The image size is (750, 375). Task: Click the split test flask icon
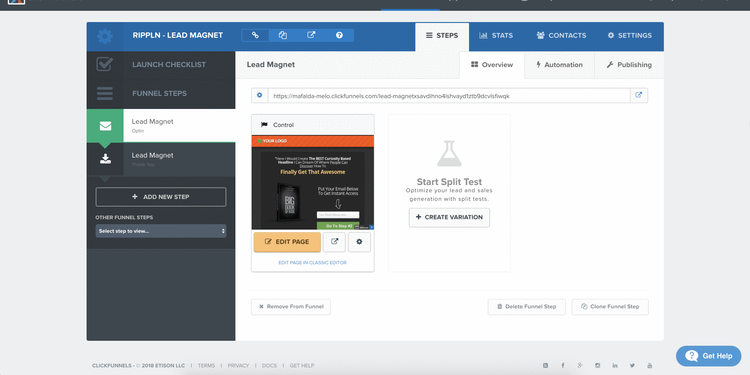449,154
